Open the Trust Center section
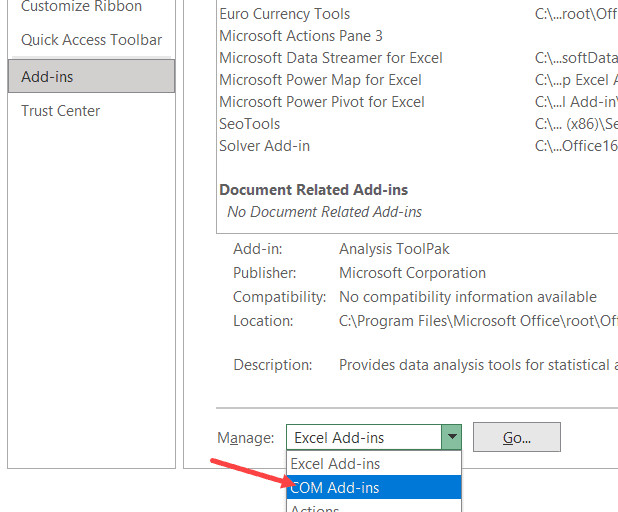Image resolution: width=618 pixels, height=512 pixels. point(60,111)
